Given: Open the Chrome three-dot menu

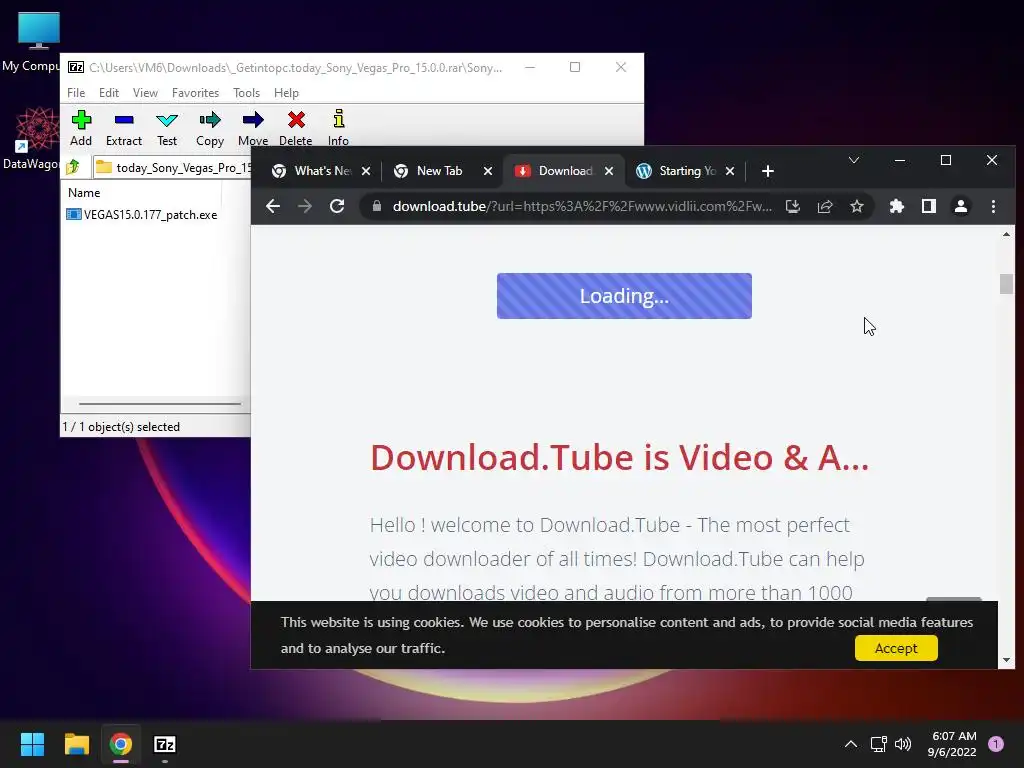Looking at the screenshot, I should [x=993, y=206].
